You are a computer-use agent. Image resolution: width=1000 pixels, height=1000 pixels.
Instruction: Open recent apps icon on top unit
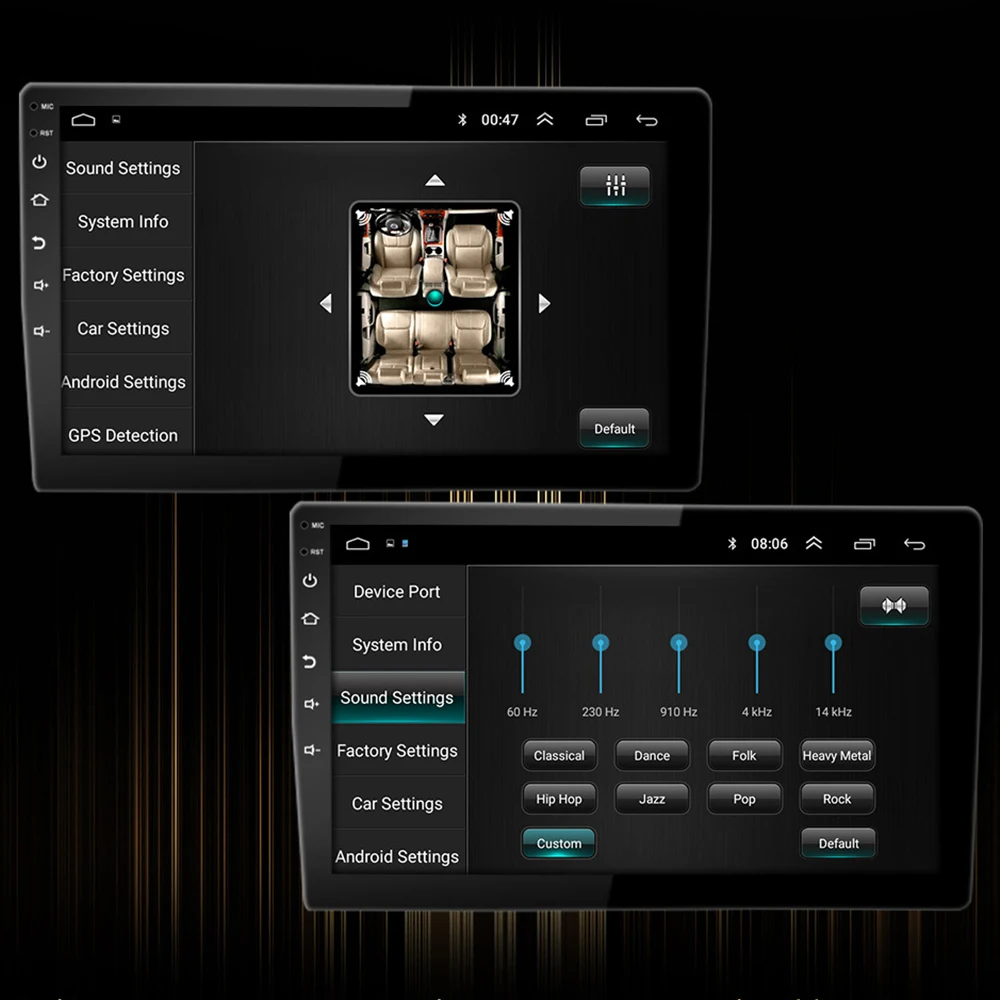click(x=596, y=120)
